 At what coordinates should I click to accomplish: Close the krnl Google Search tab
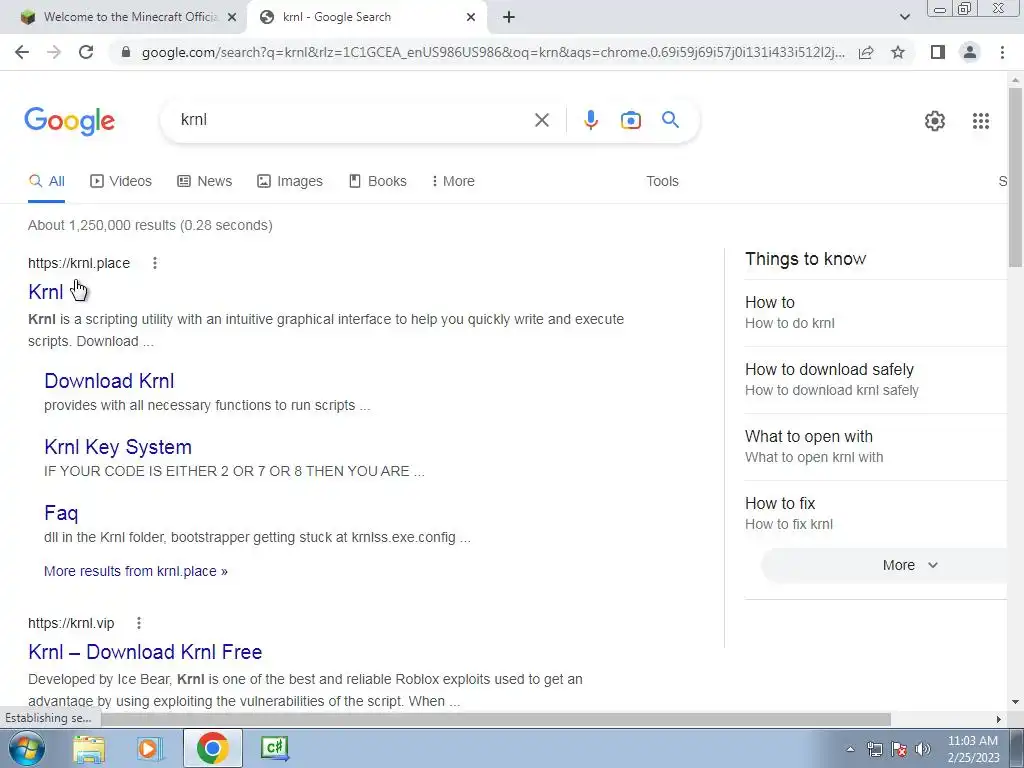(x=471, y=18)
